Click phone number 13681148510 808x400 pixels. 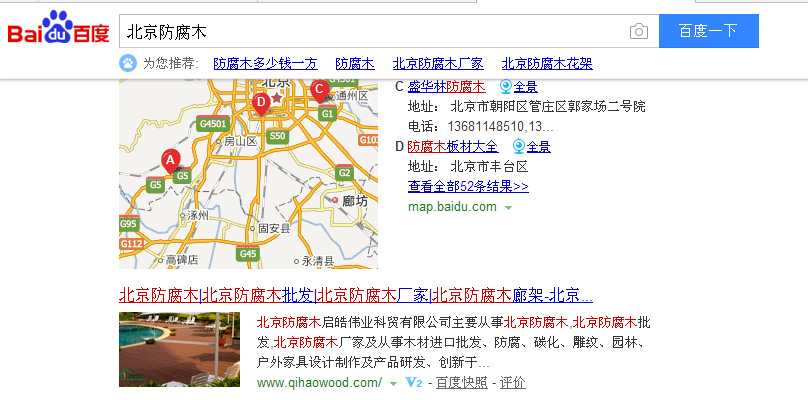486,126
